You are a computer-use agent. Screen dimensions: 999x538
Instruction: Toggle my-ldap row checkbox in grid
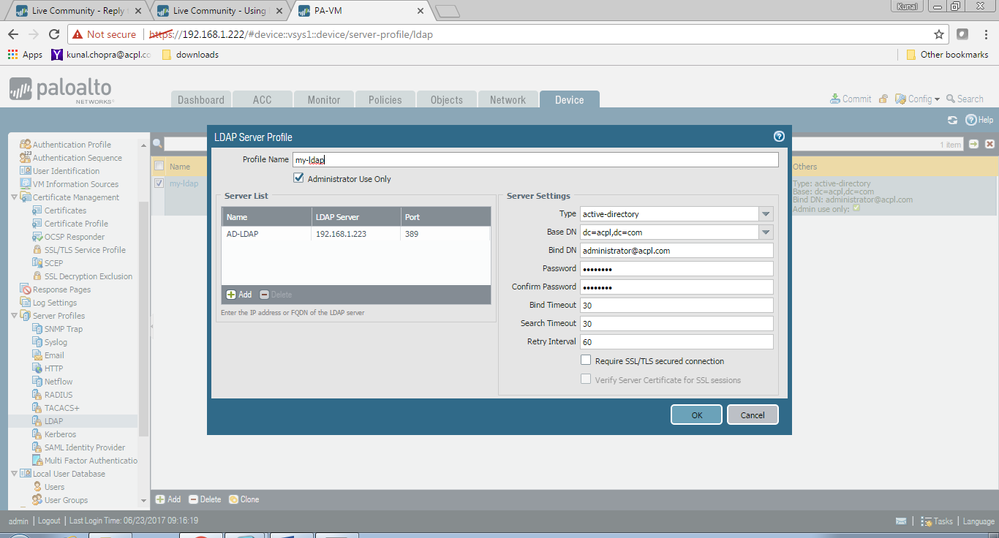tap(159, 183)
